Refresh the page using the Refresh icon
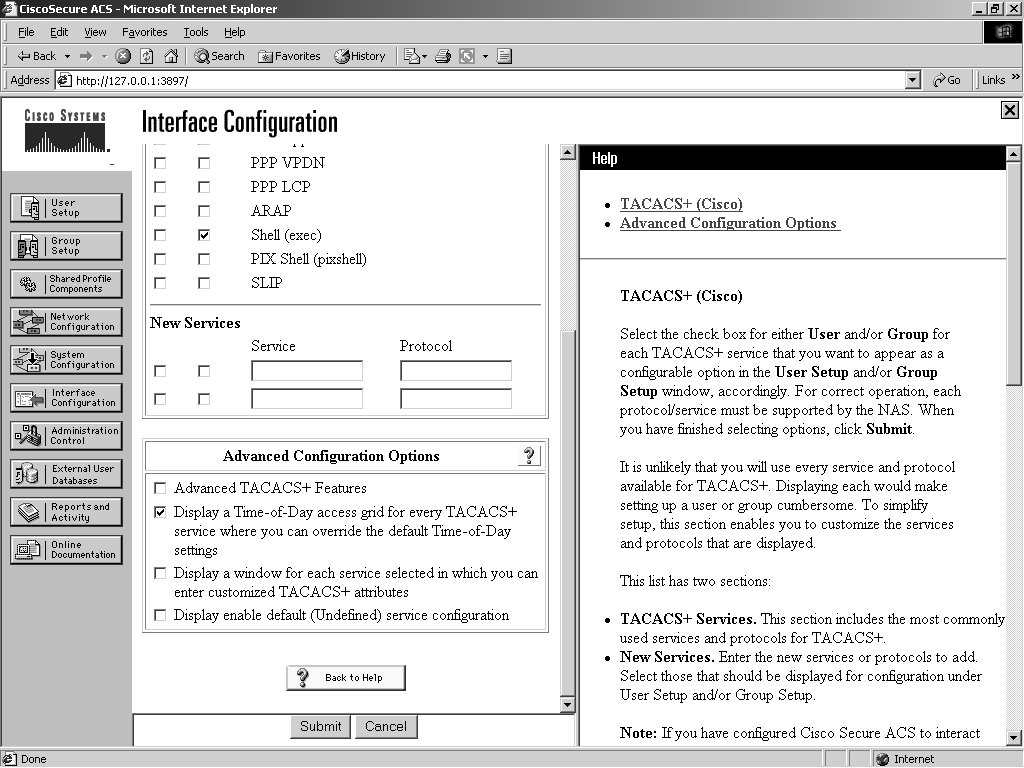This screenshot has height=768, width=1024. (147, 56)
